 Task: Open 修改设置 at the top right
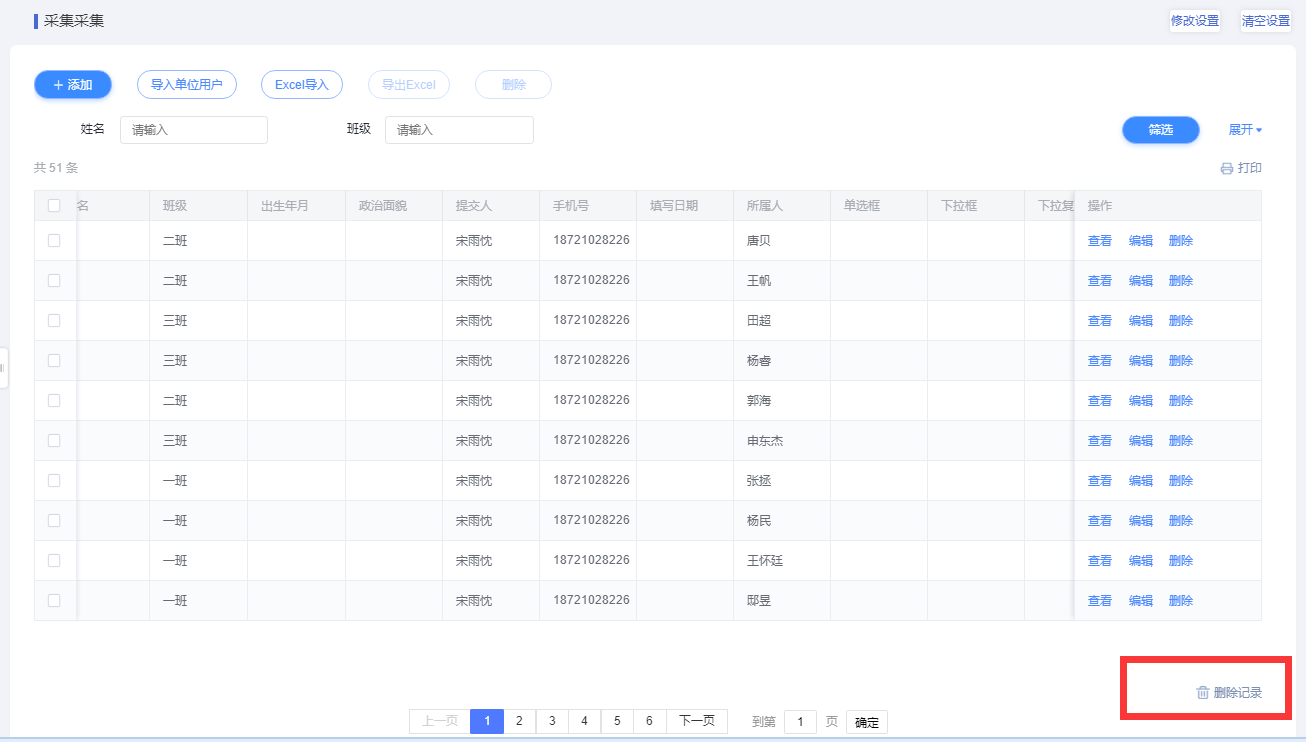(x=1195, y=21)
